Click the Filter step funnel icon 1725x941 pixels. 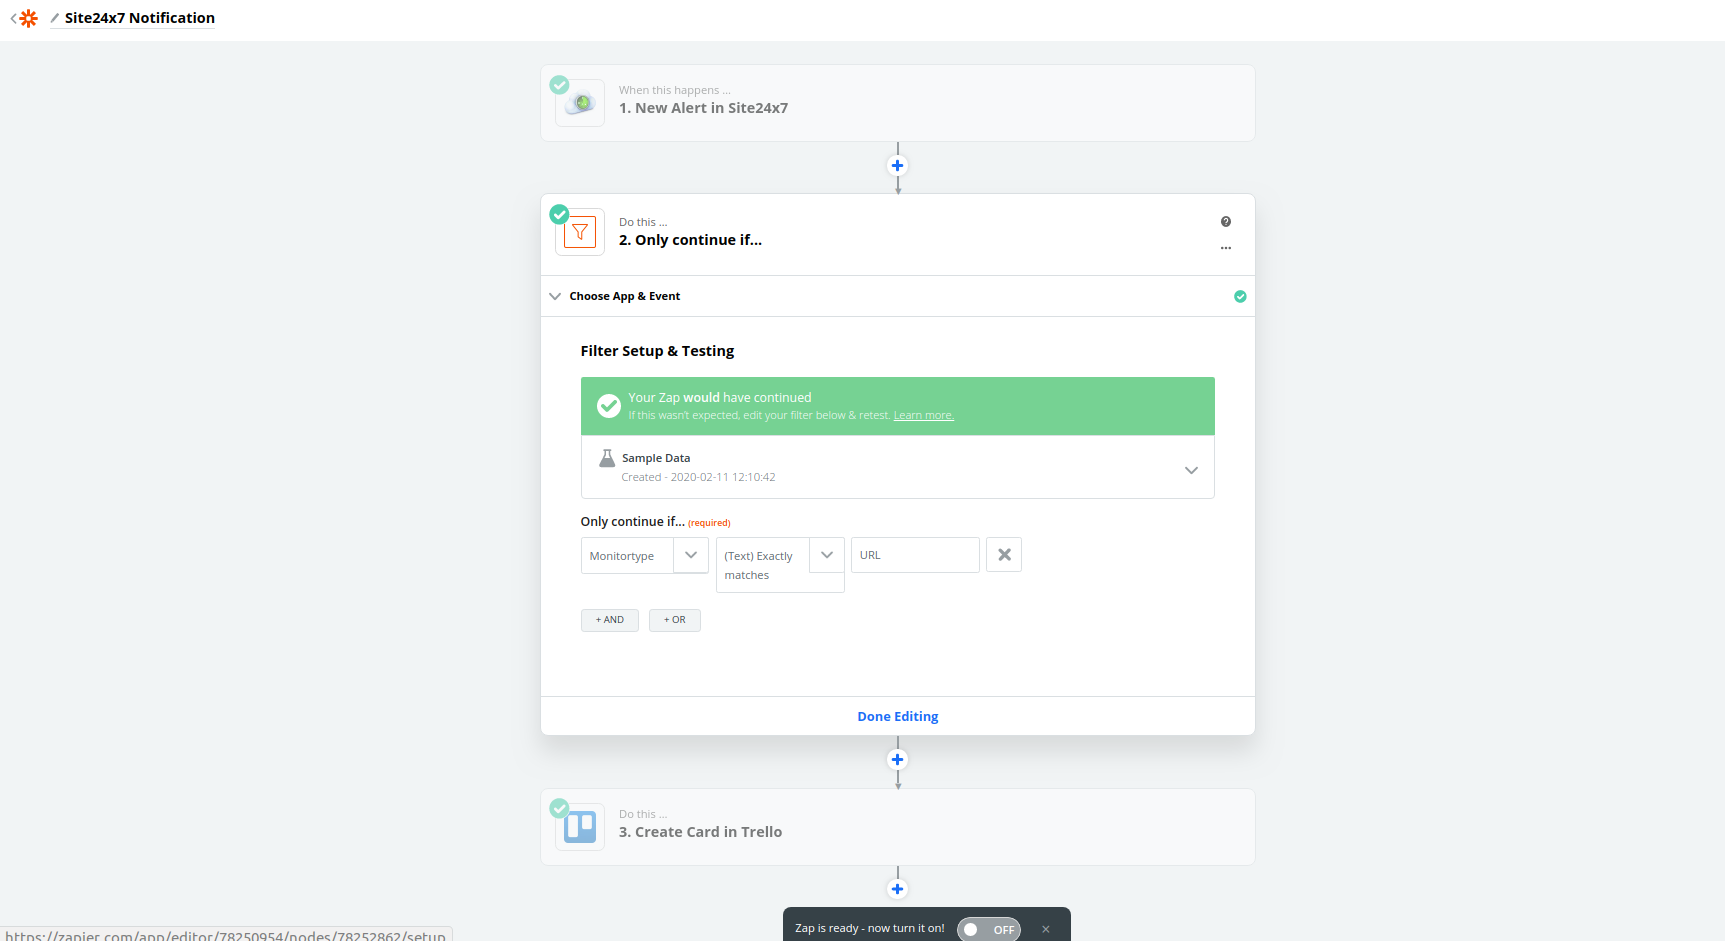580,232
